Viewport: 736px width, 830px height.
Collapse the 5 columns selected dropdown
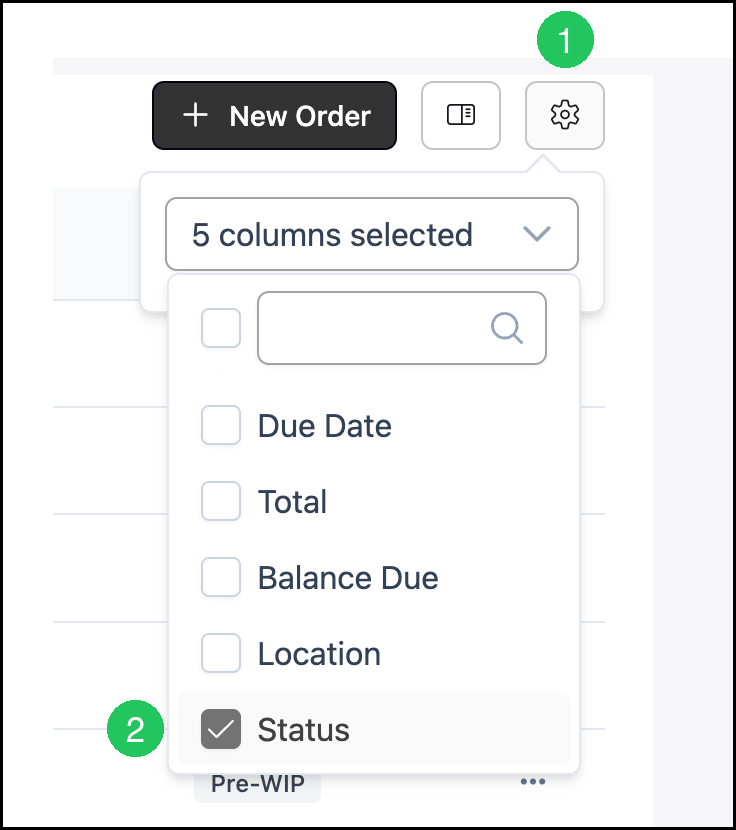(x=372, y=234)
